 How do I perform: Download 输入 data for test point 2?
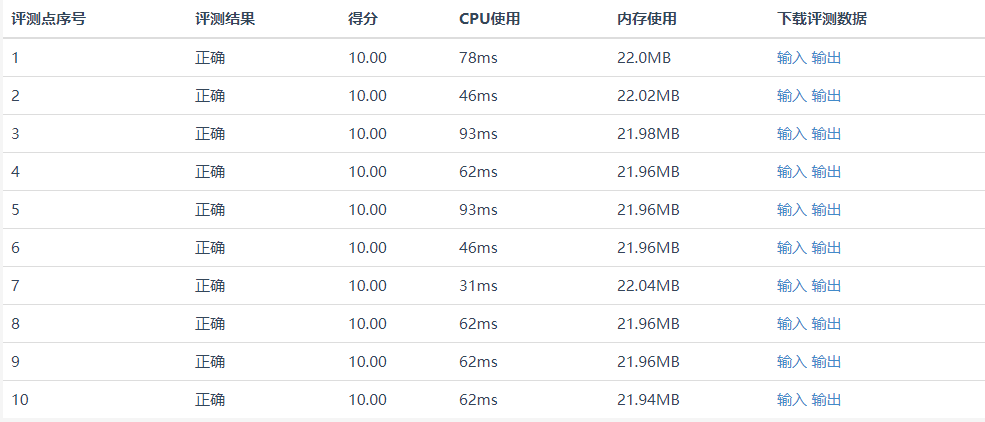[x=792, y=96]
